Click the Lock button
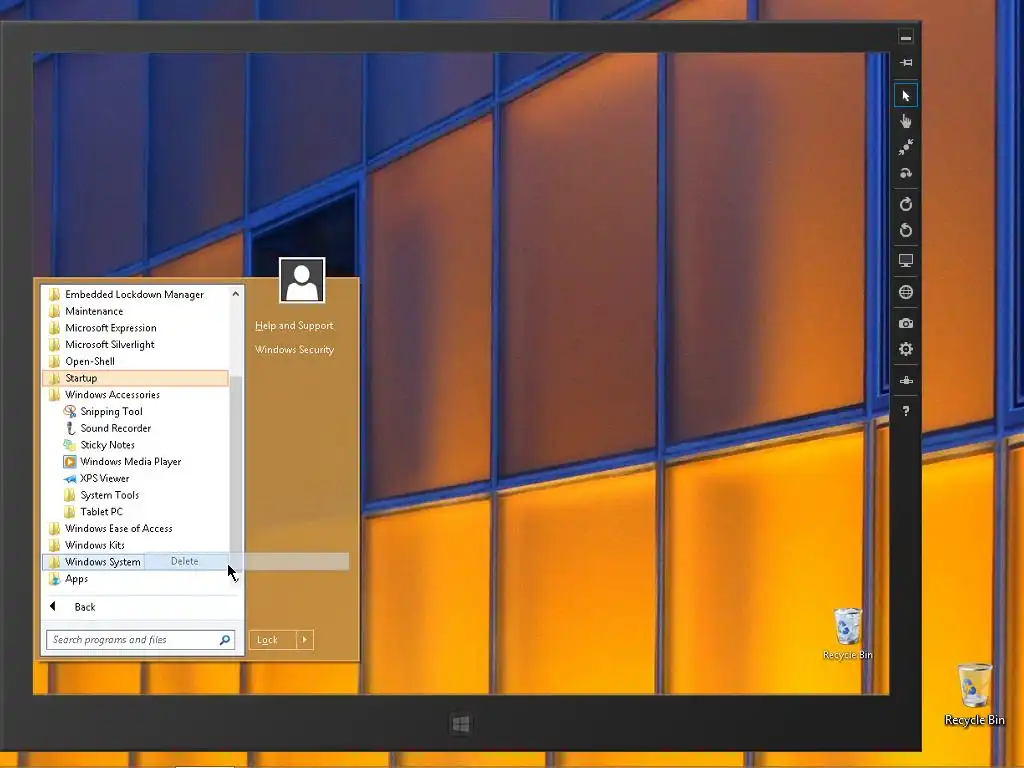Screen dimensions: 1024x768 click(x=272, y=639)
